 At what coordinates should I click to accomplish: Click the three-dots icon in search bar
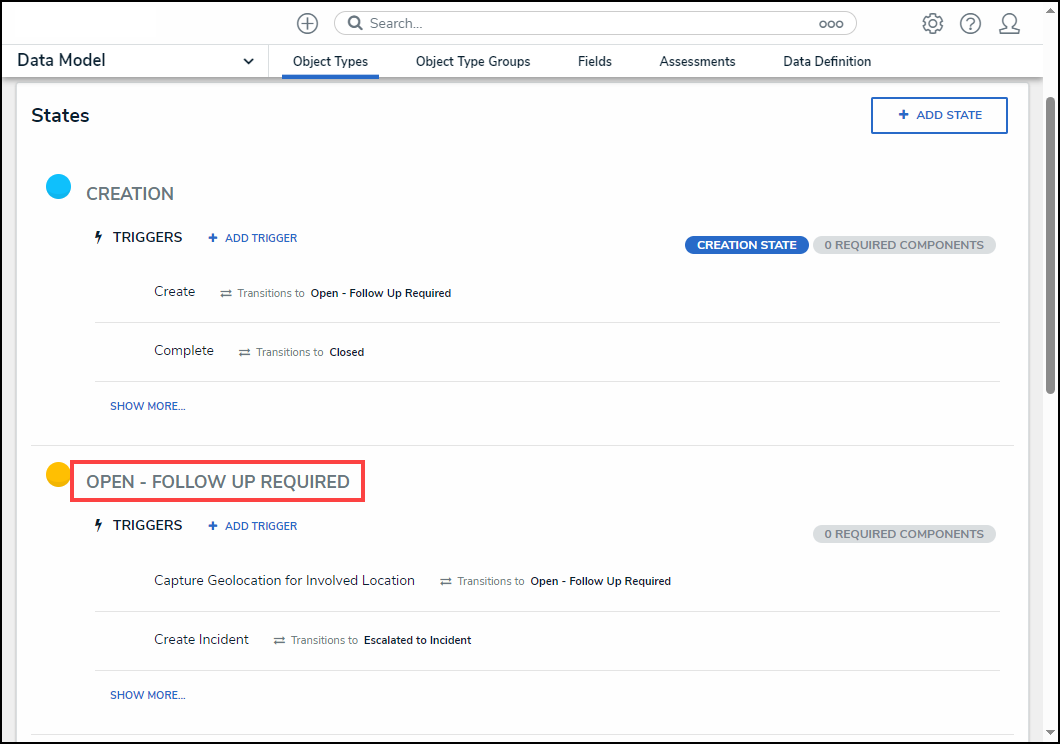831,23
